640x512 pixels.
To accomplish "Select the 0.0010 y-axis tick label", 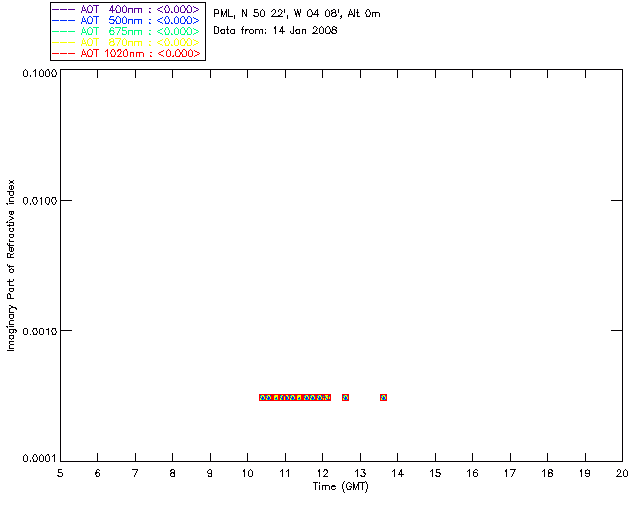I will click(x=40, y=331).
